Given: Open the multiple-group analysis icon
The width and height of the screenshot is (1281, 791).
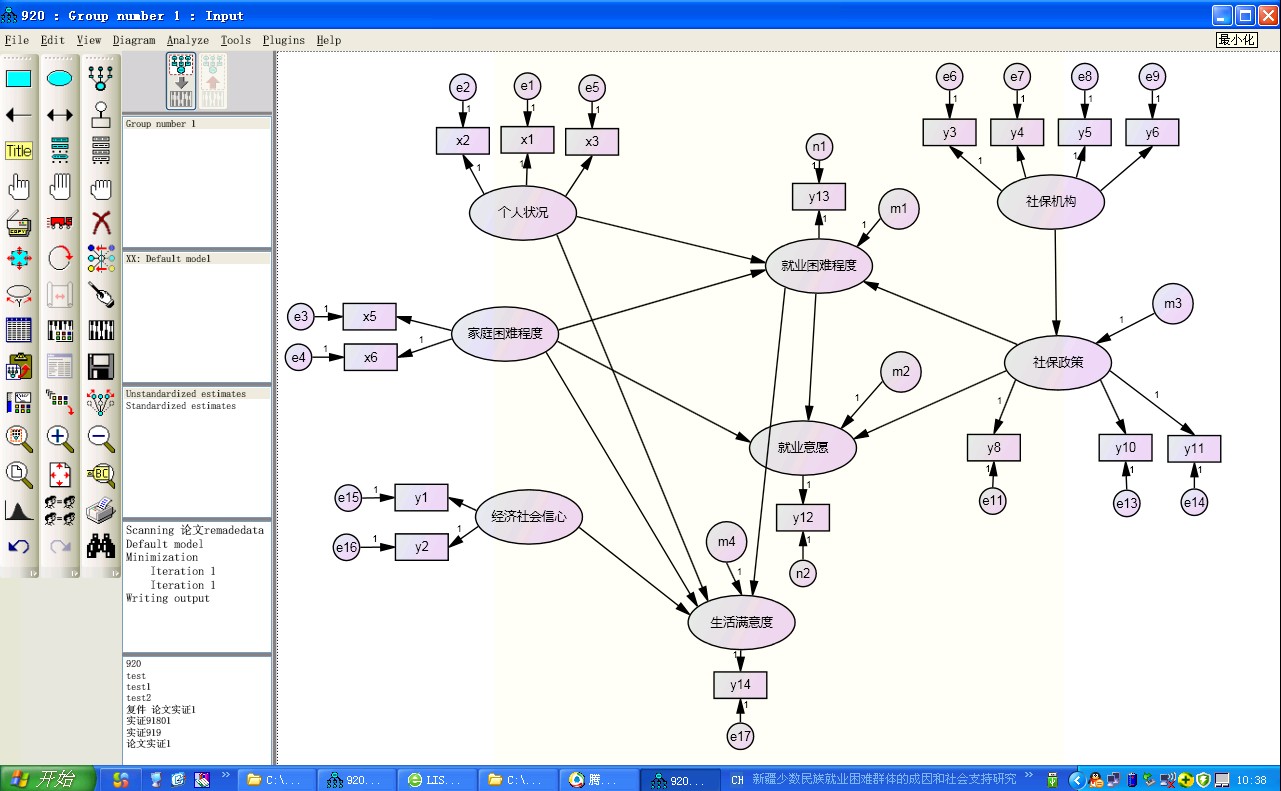Looking at the screenshot, I should coord(60,510).
